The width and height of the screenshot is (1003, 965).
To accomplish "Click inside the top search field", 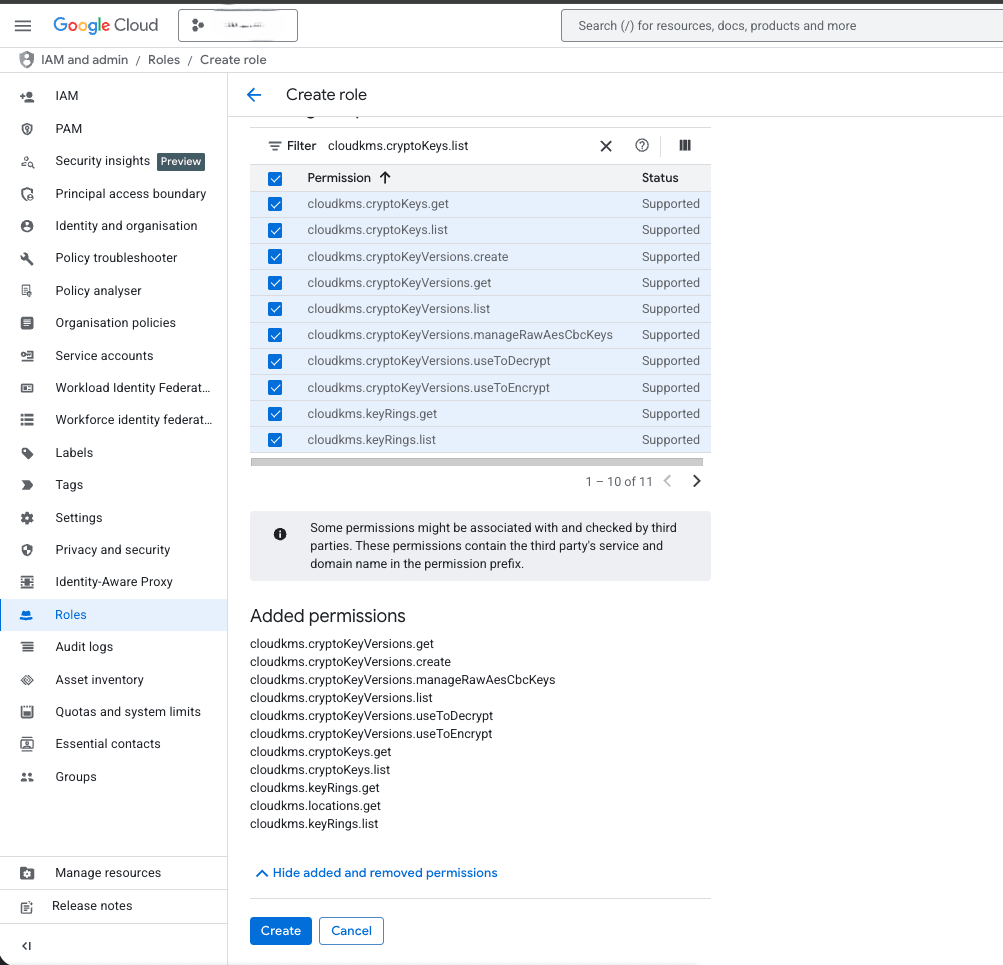I will pyautogui.click(x=780, y=25).
